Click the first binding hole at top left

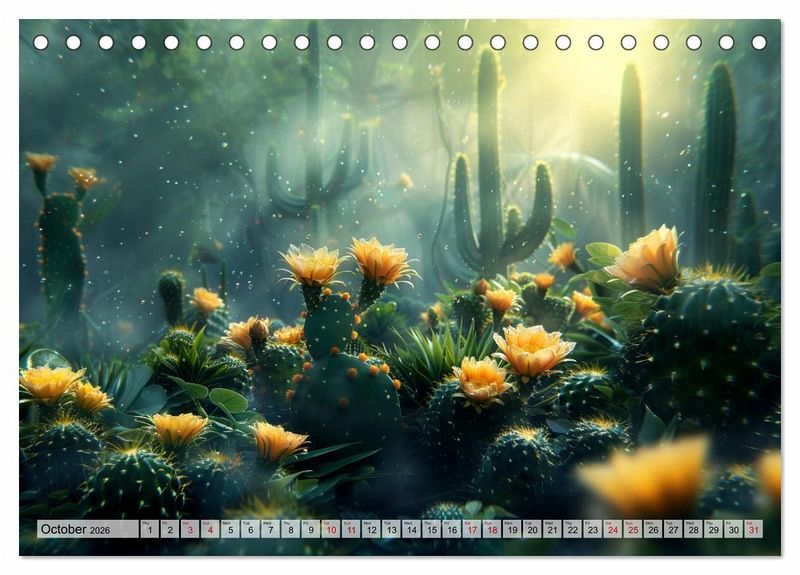click(41, 43)
